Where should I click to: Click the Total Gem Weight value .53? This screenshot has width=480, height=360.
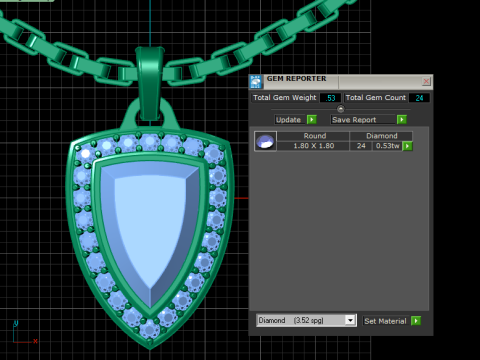click(330, 98)
